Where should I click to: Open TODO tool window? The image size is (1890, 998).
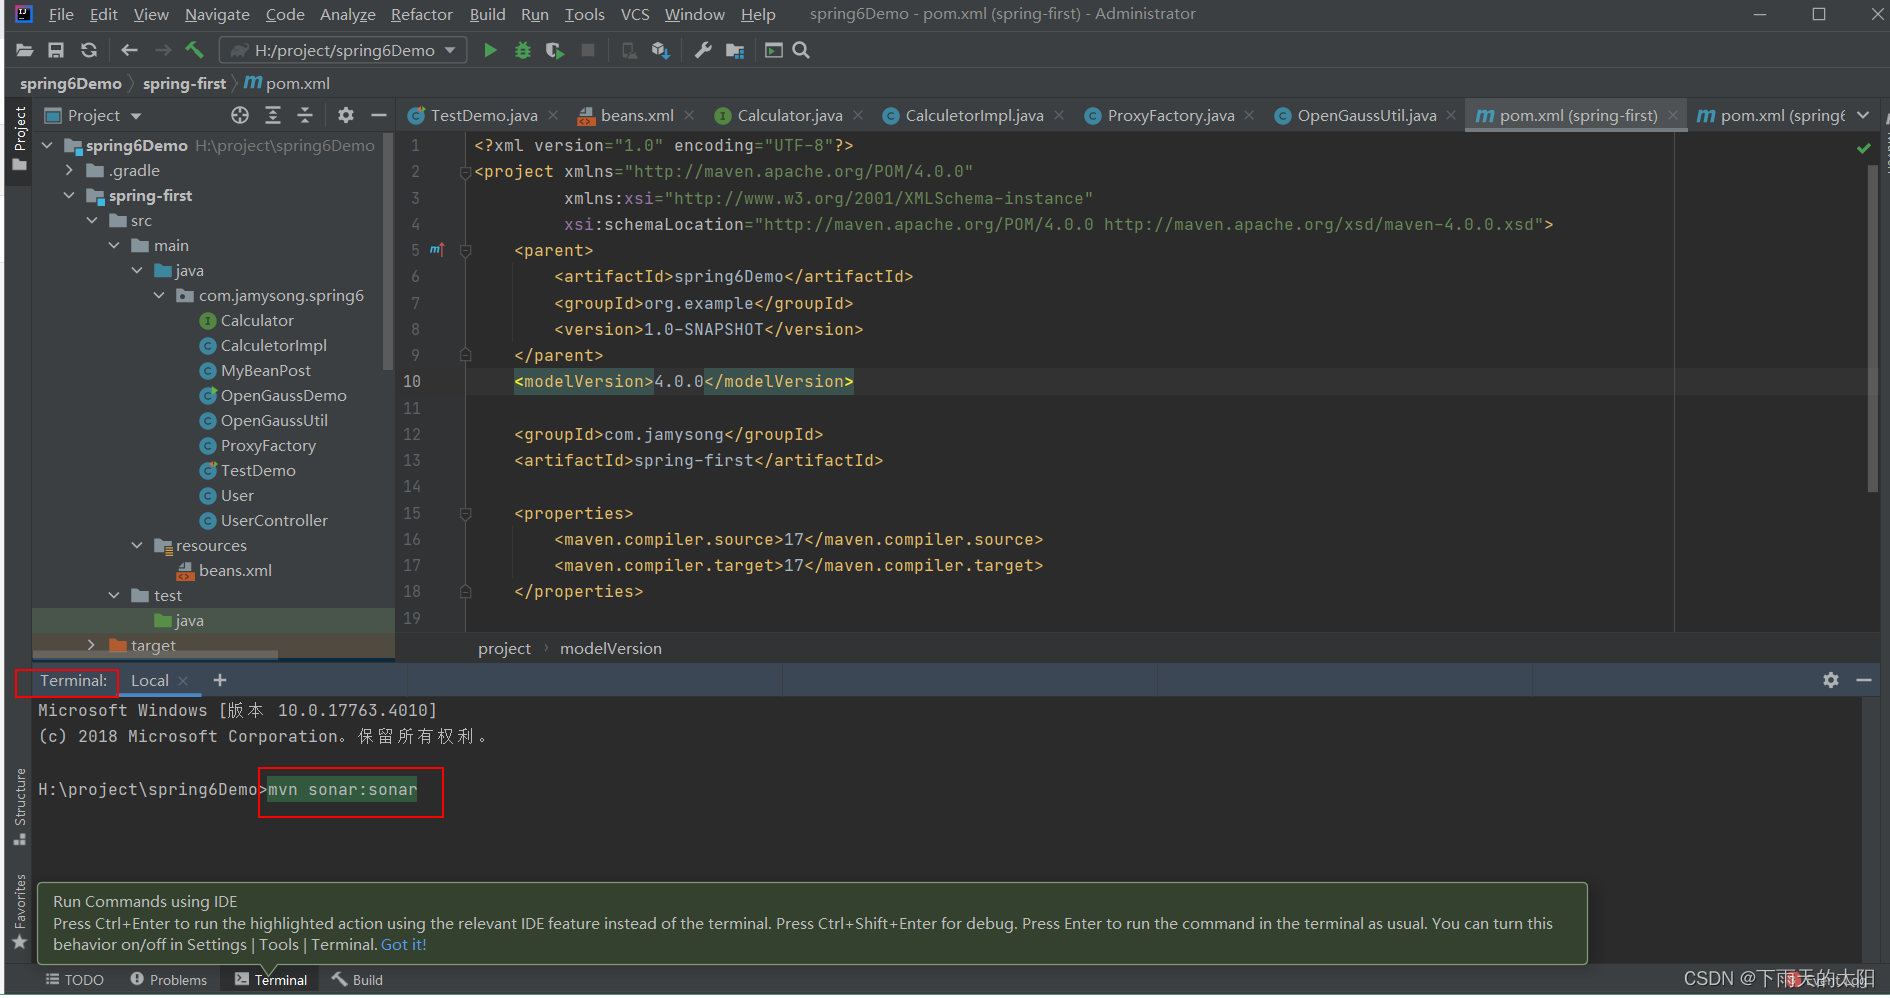click(75, 980)
